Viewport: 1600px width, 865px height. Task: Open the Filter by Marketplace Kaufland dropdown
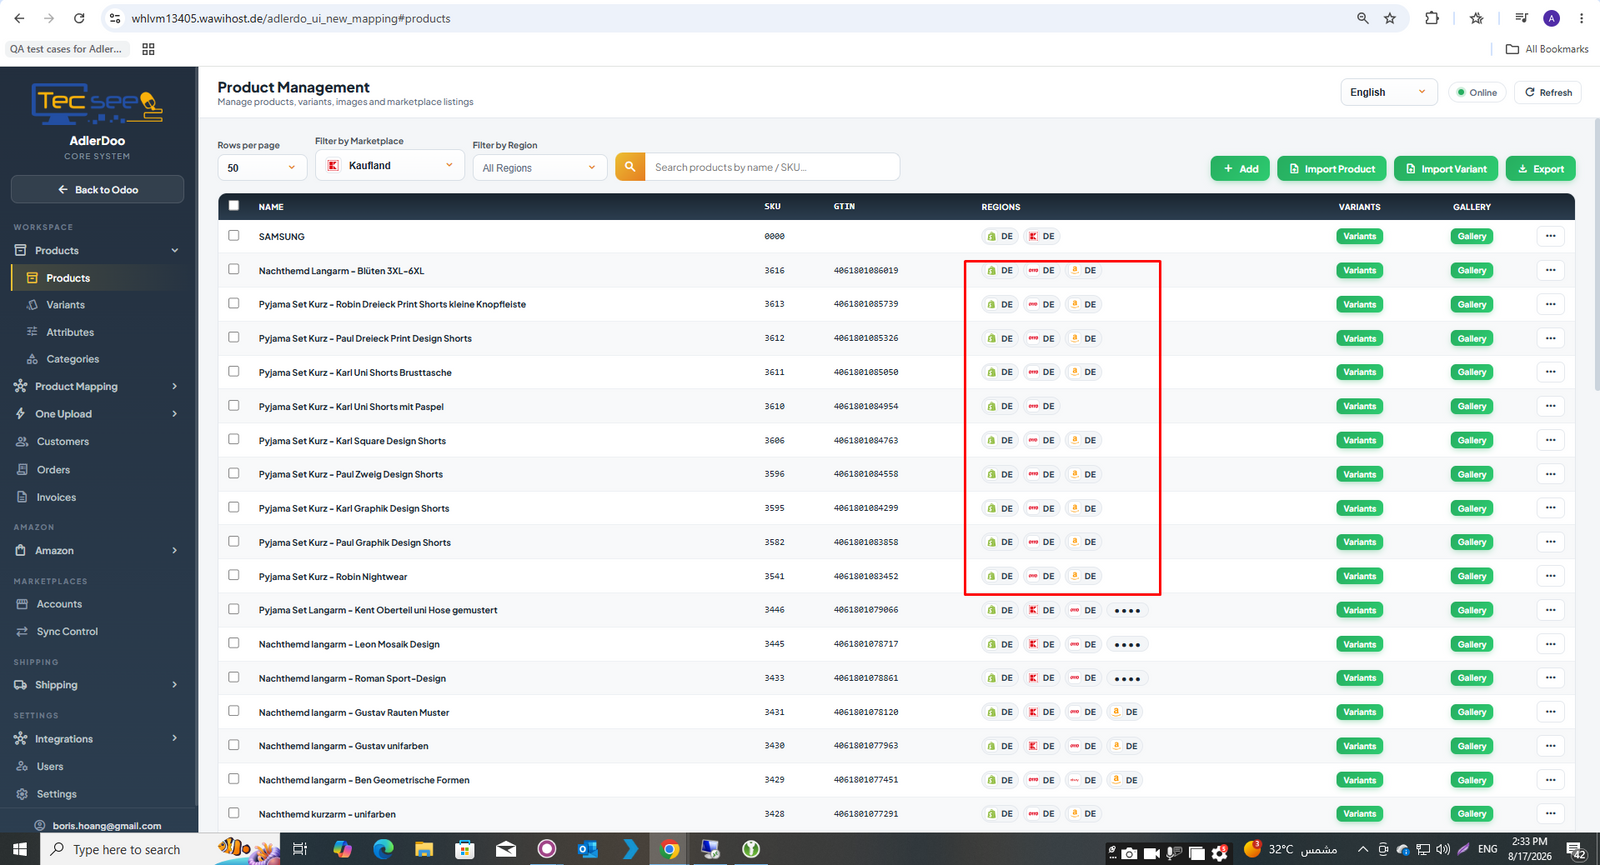coord(390,165)
